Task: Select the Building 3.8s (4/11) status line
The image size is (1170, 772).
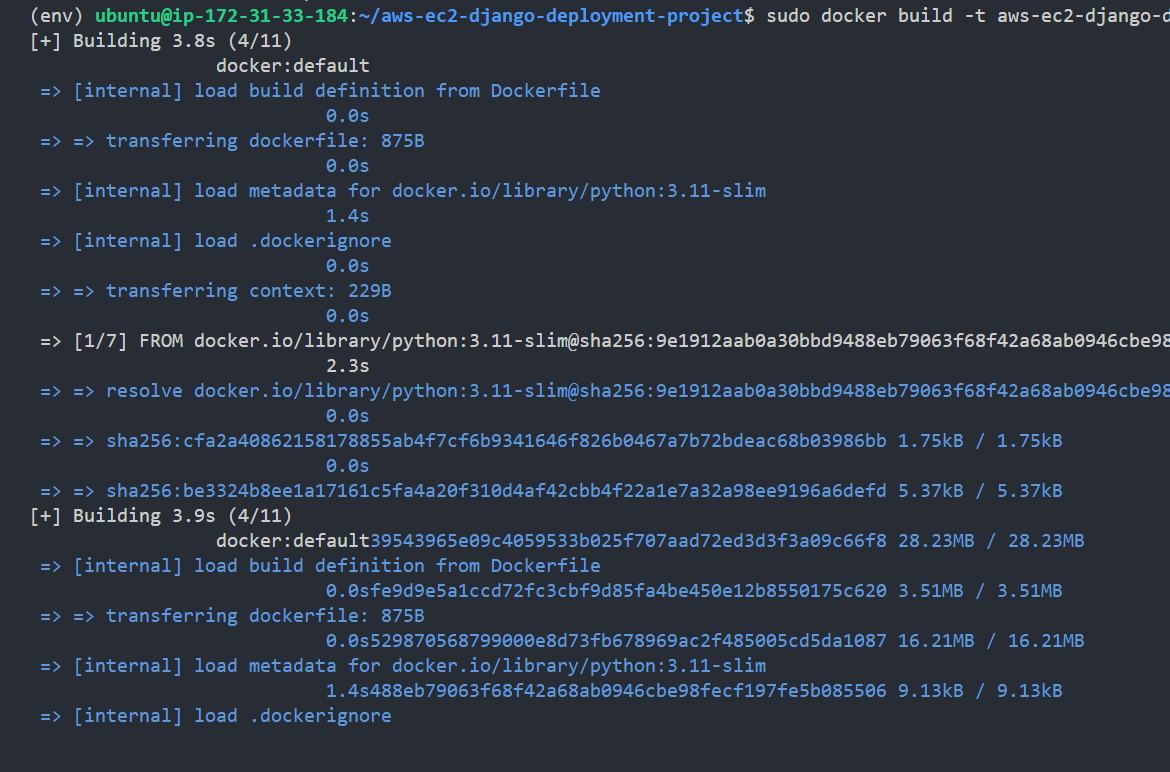Action: [x=161, y=41]
